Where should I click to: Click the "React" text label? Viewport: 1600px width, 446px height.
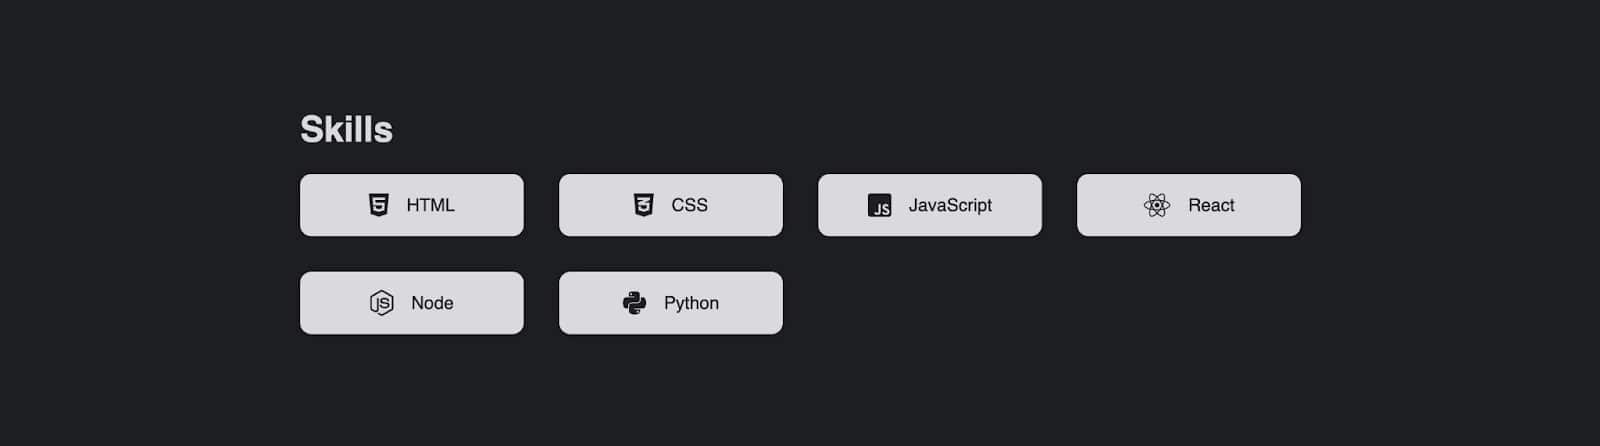point(1211,205)
